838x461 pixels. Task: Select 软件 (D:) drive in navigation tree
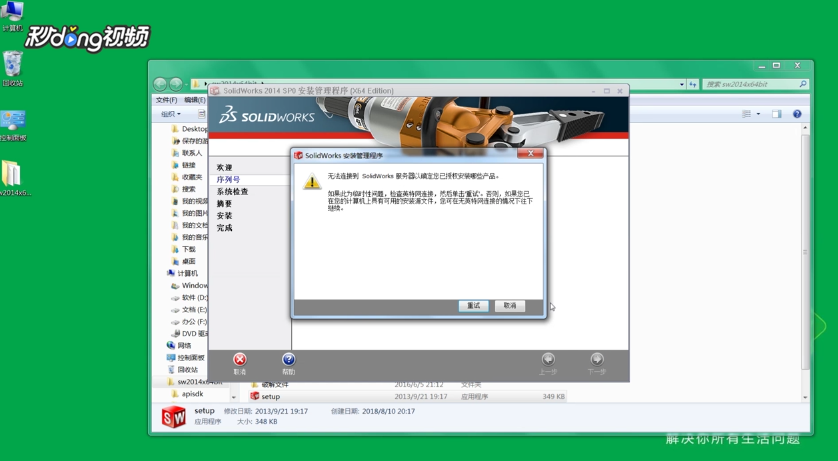pyautogui.click(x=189, y=298)
